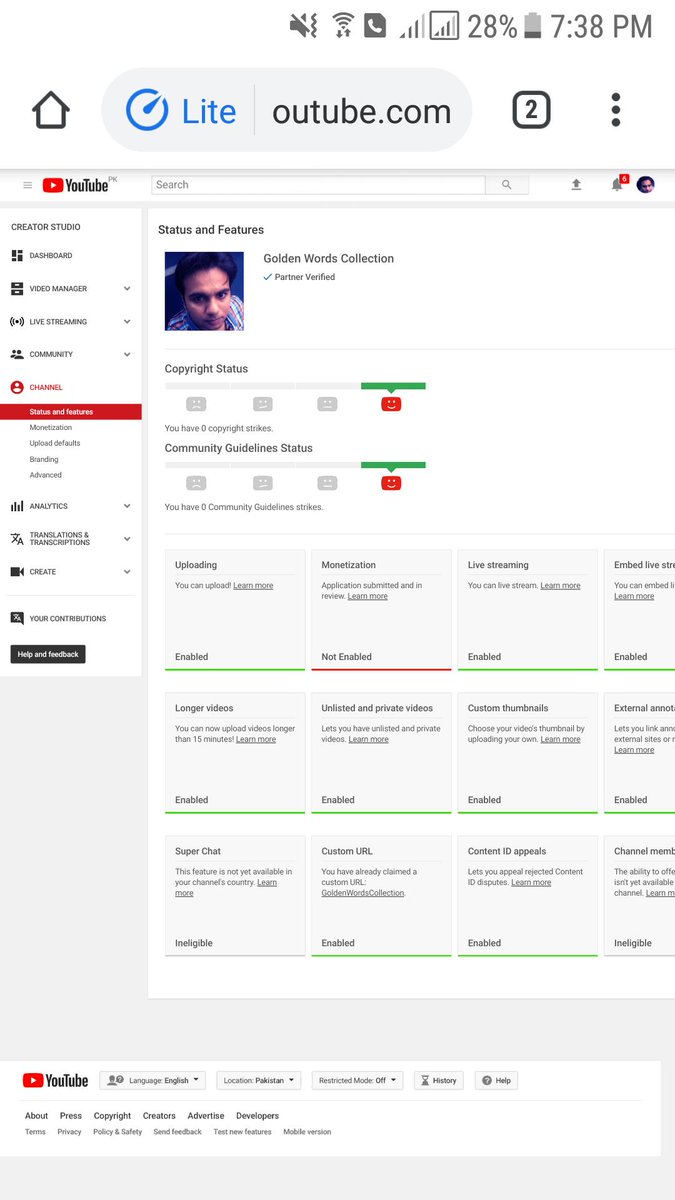Click the channel profile picture thumbnail

(x=204, y=291)
